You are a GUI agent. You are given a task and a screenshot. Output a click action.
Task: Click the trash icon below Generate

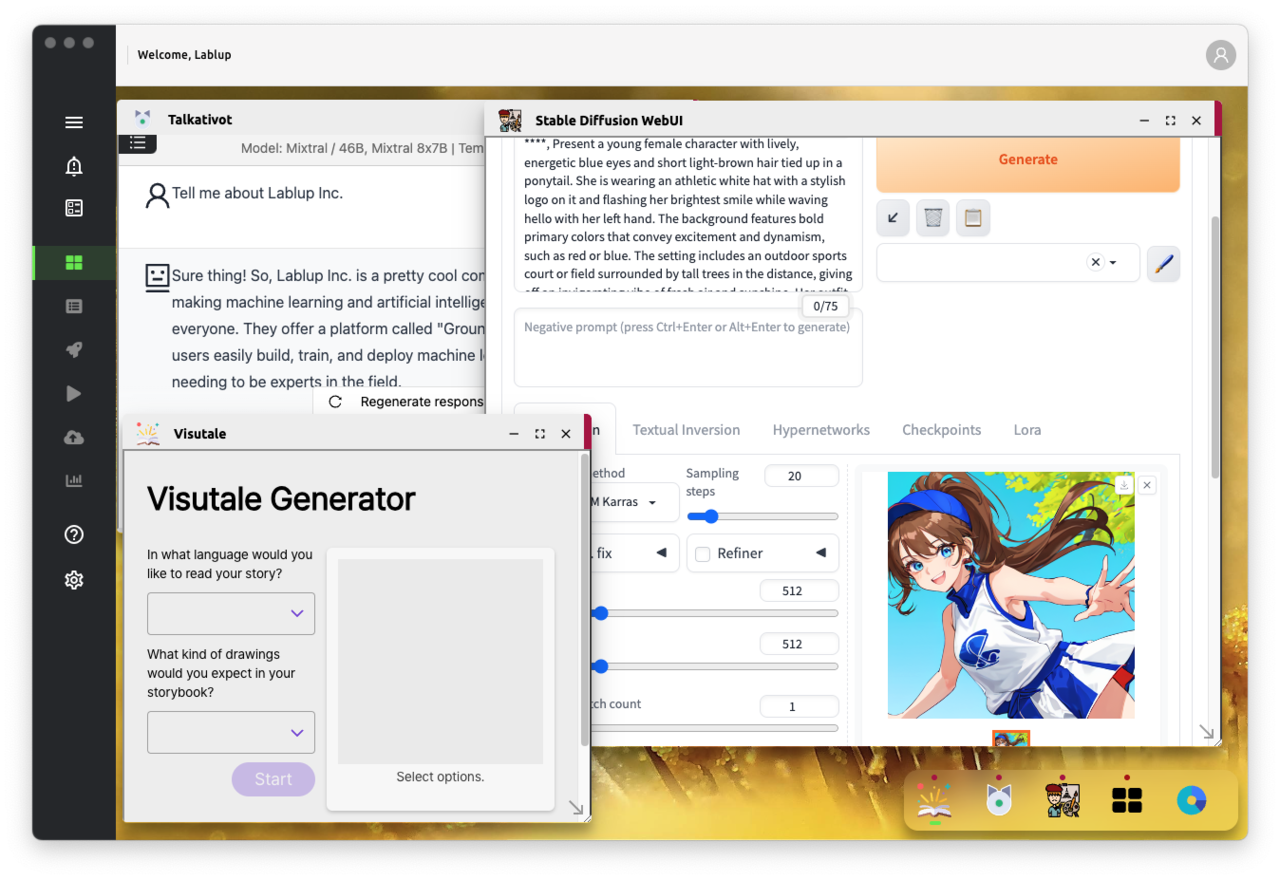932,217
